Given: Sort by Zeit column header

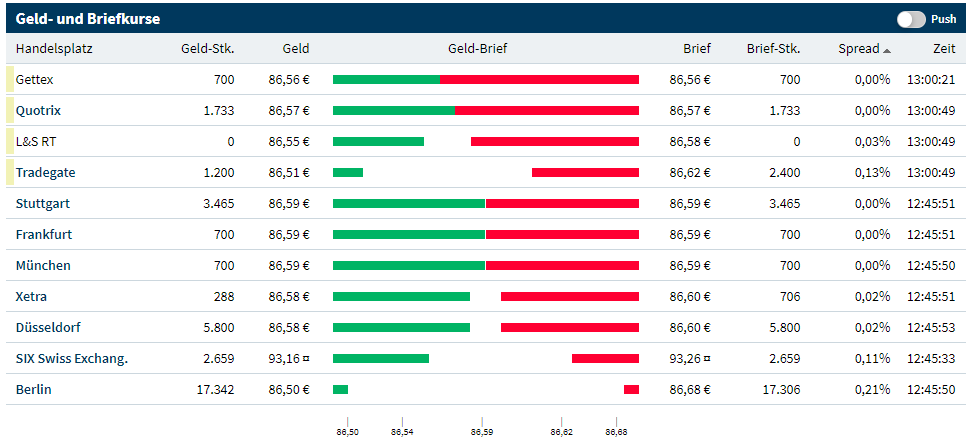Looking at the screenshot, I should [944, 48].
